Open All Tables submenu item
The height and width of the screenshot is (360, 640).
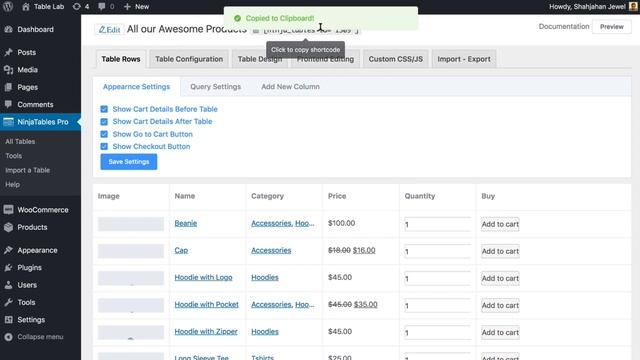(x=20, y=141)
